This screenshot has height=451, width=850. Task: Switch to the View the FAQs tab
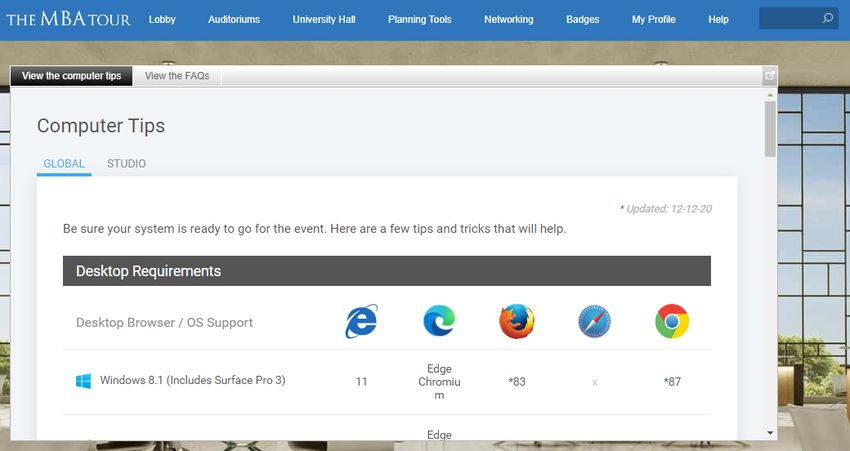177,76
